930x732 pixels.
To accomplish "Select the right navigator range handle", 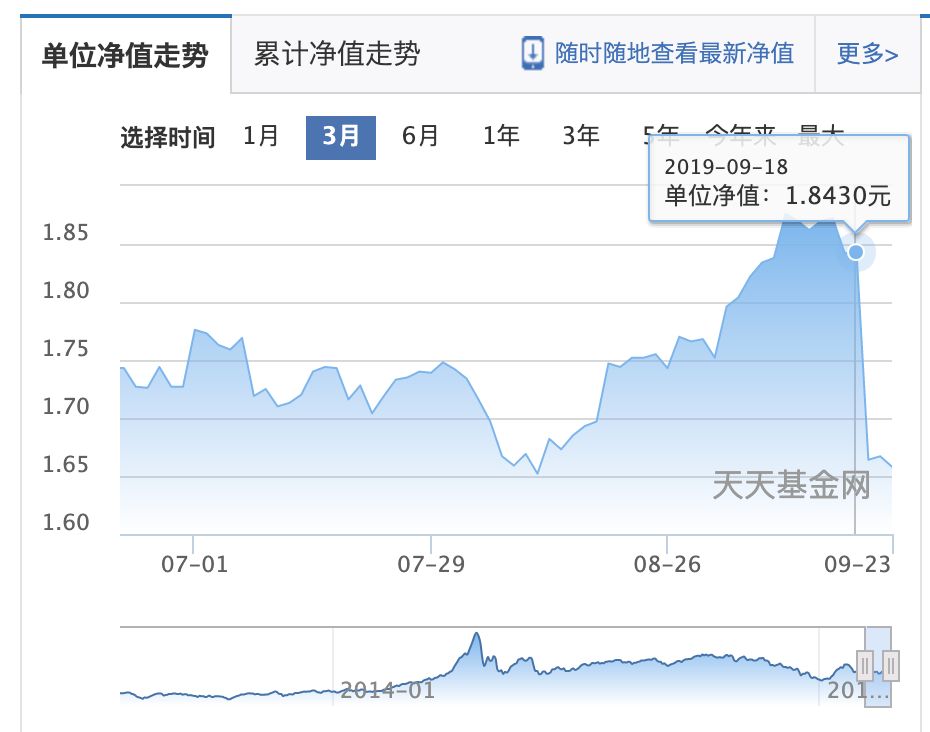I will point(891,665).
